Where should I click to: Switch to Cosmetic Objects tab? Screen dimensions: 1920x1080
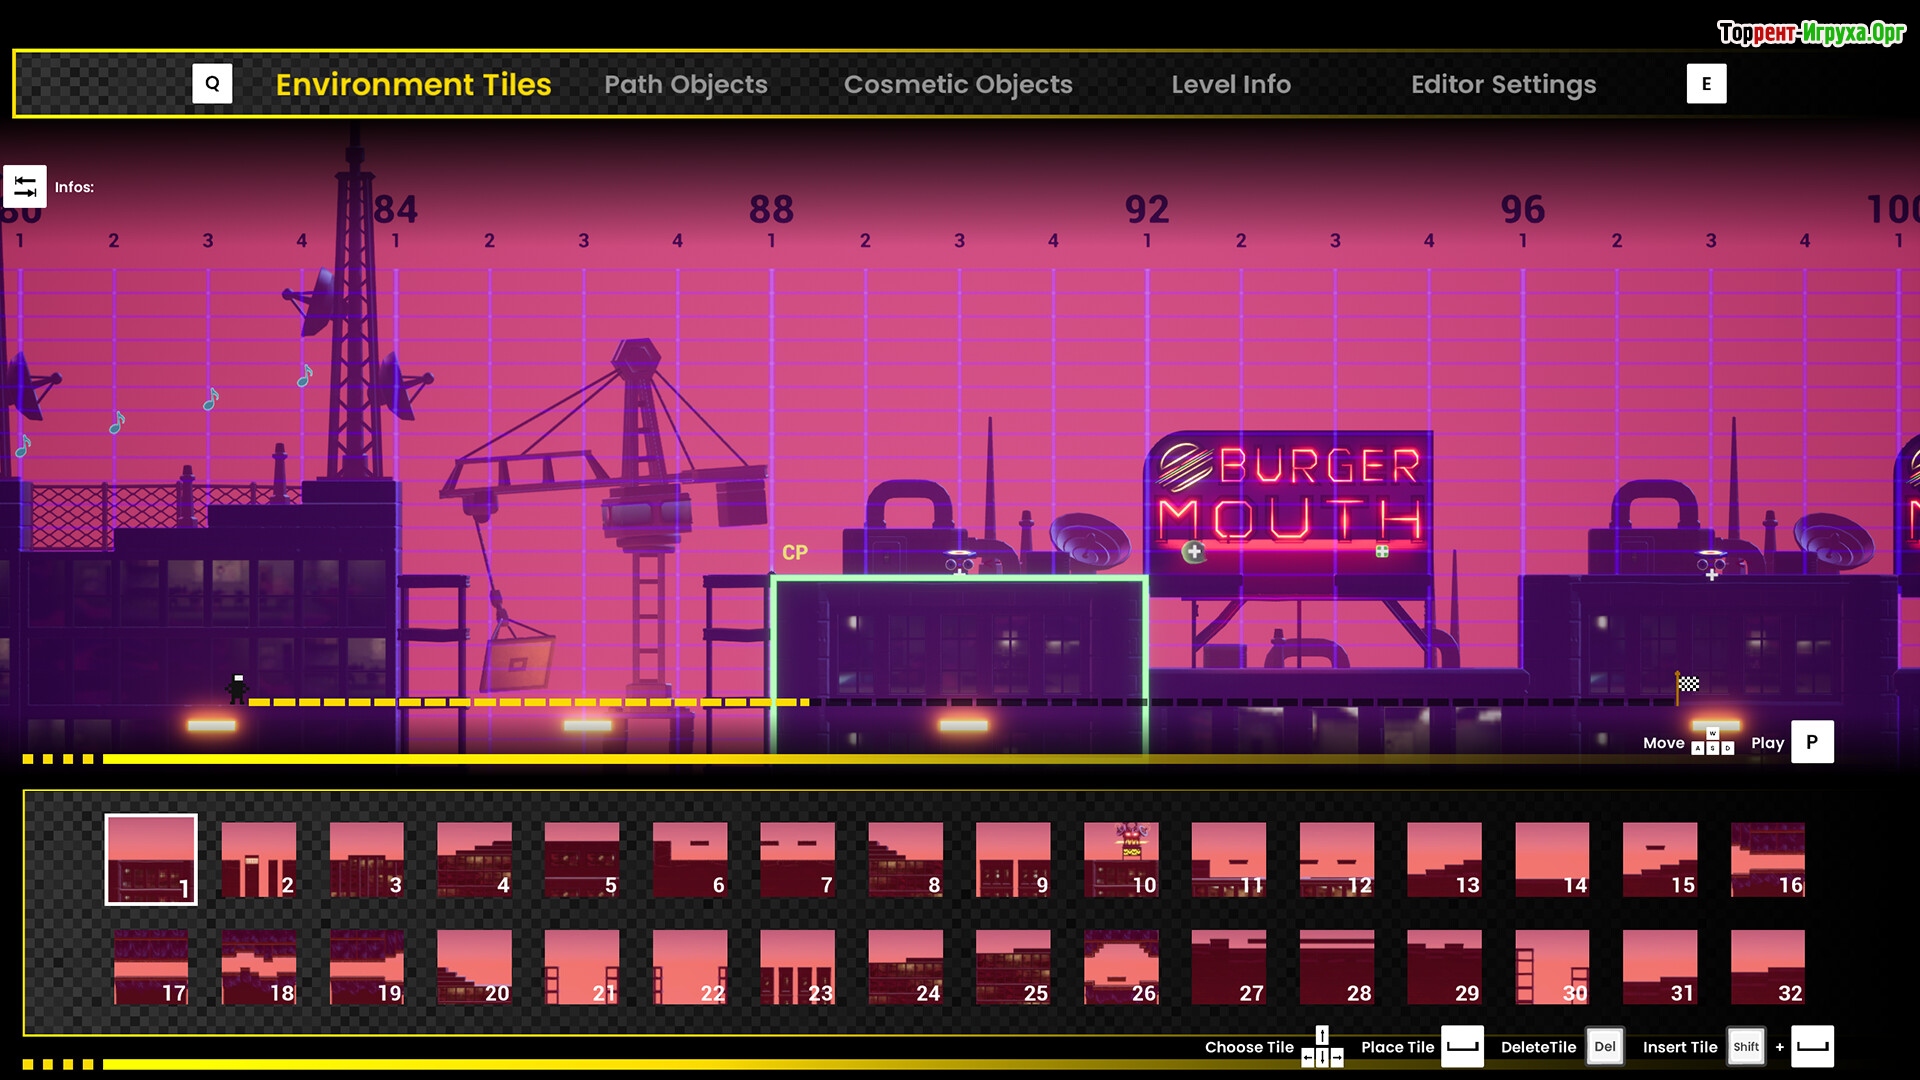958,85
